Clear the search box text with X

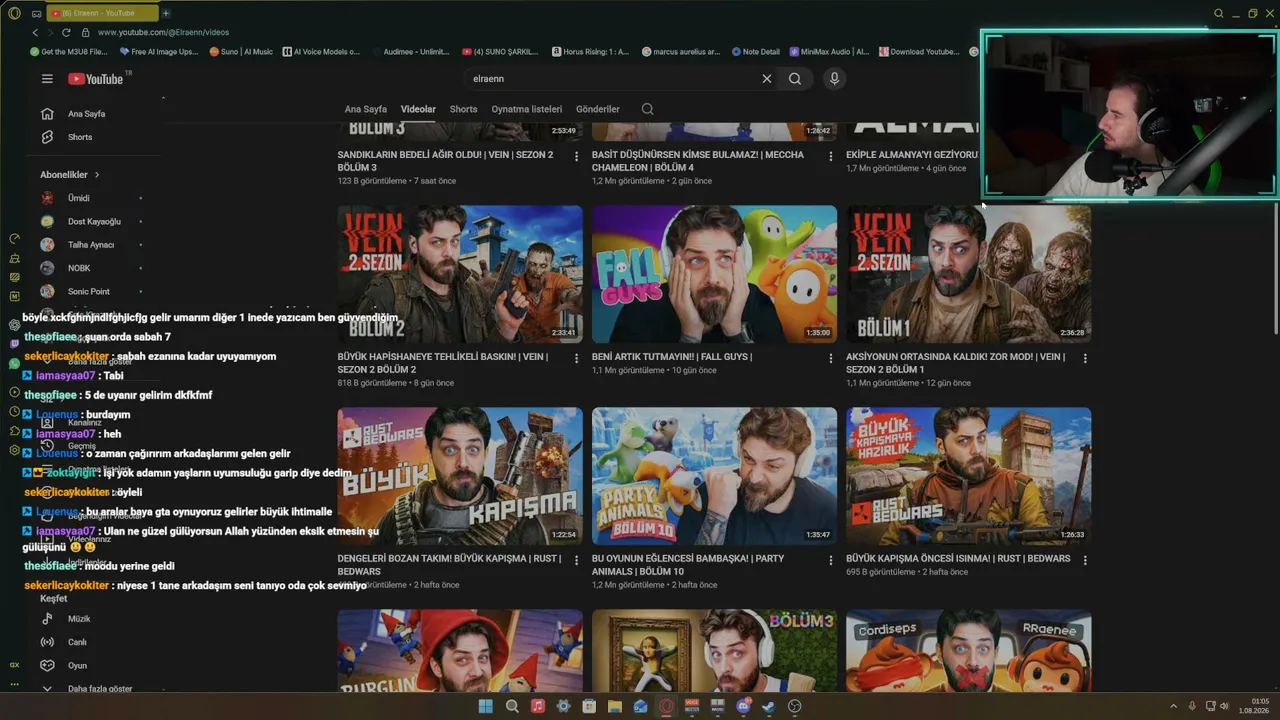pyautogui.click(x=767, y=79)
